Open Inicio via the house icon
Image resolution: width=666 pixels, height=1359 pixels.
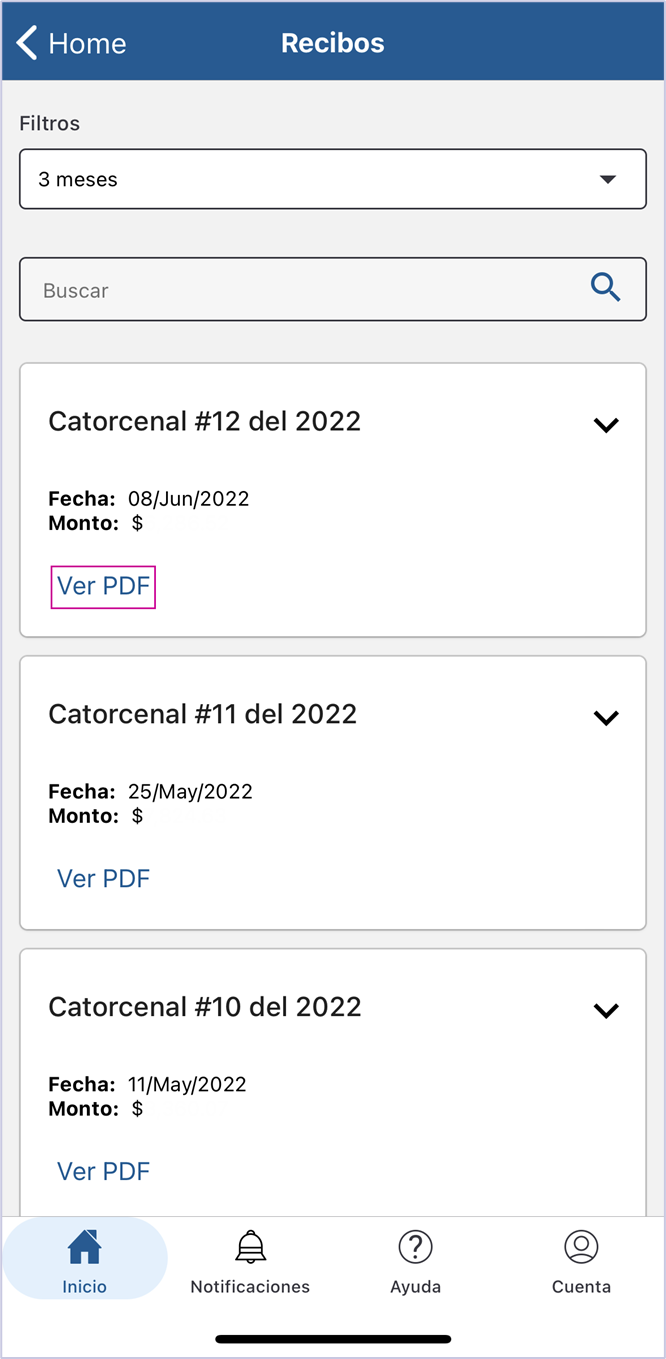tap(84, 1247)
